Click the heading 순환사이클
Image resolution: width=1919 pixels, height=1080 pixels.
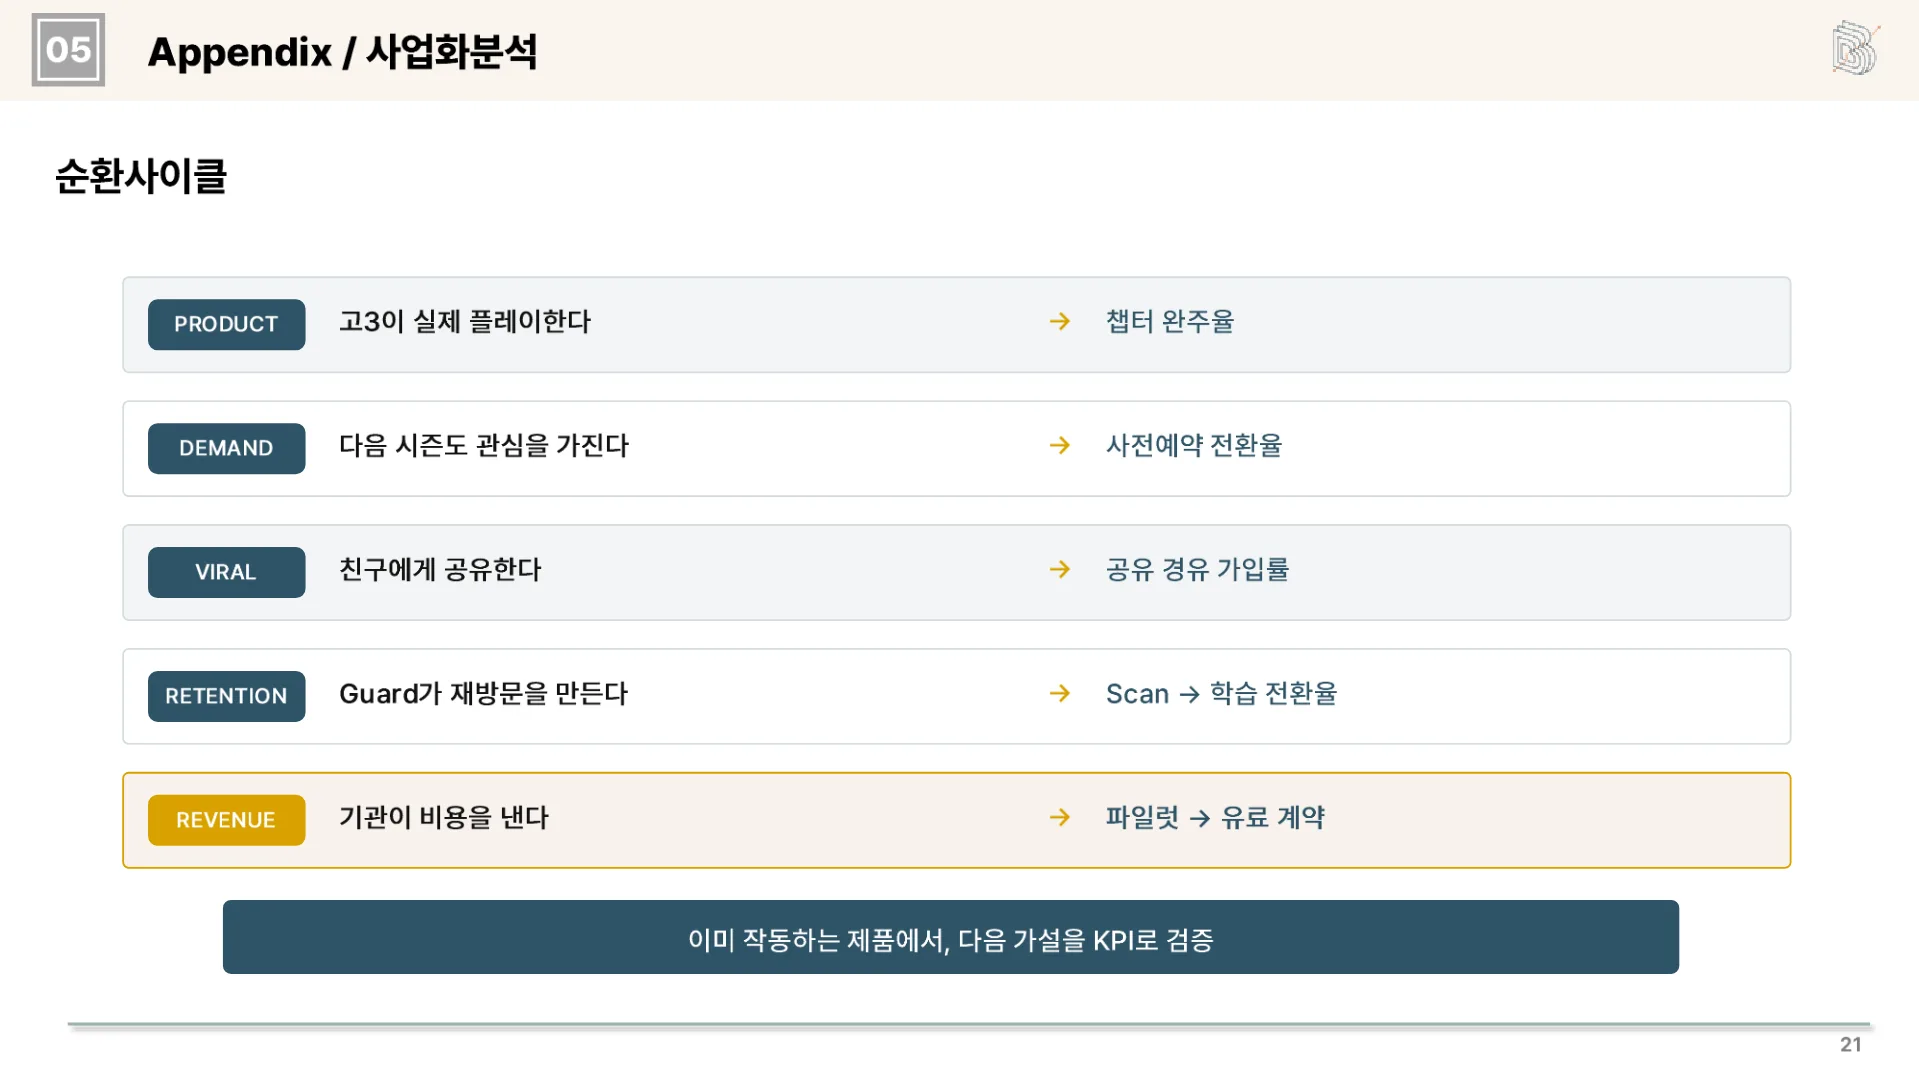click(141, 176)
